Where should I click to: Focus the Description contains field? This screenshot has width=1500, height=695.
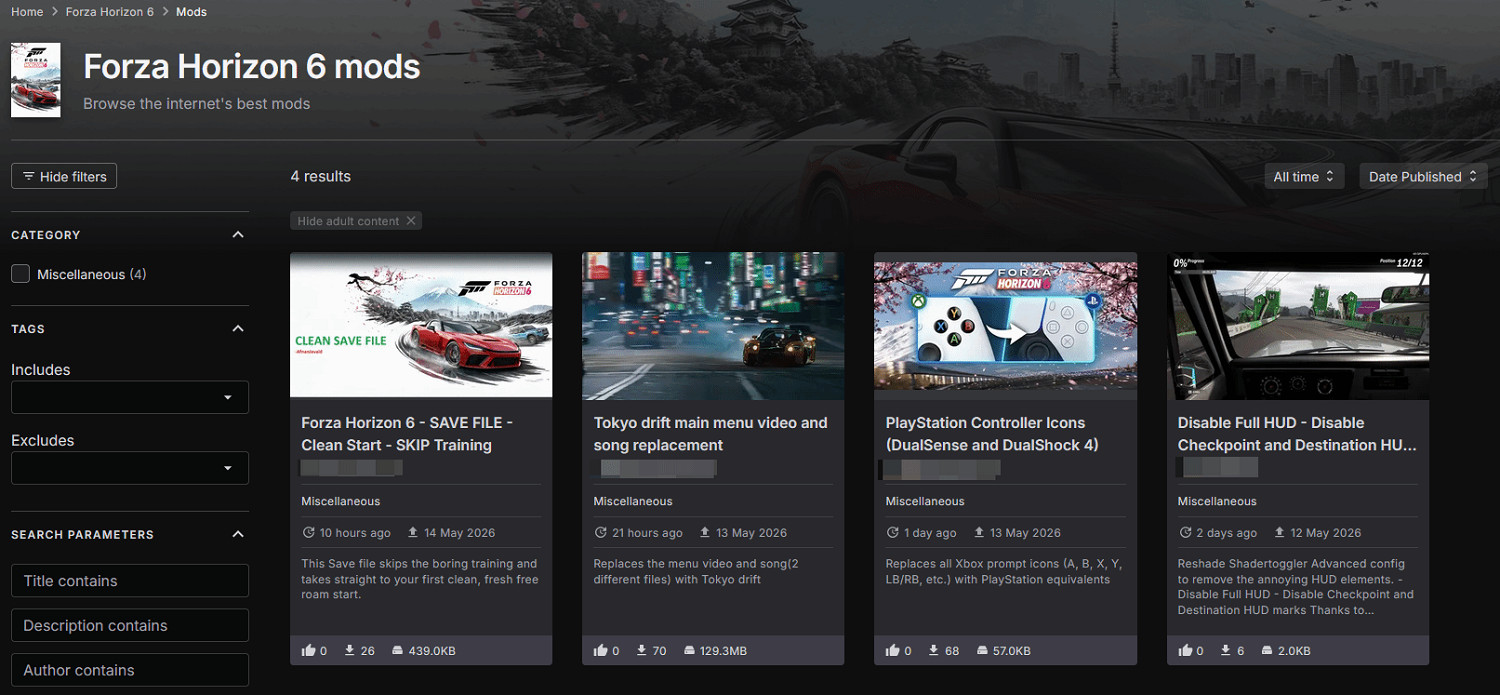pos(130,626)
